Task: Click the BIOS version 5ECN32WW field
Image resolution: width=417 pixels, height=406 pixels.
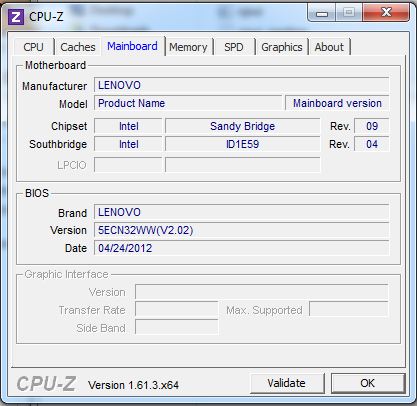Action: [x=242, y=230]
